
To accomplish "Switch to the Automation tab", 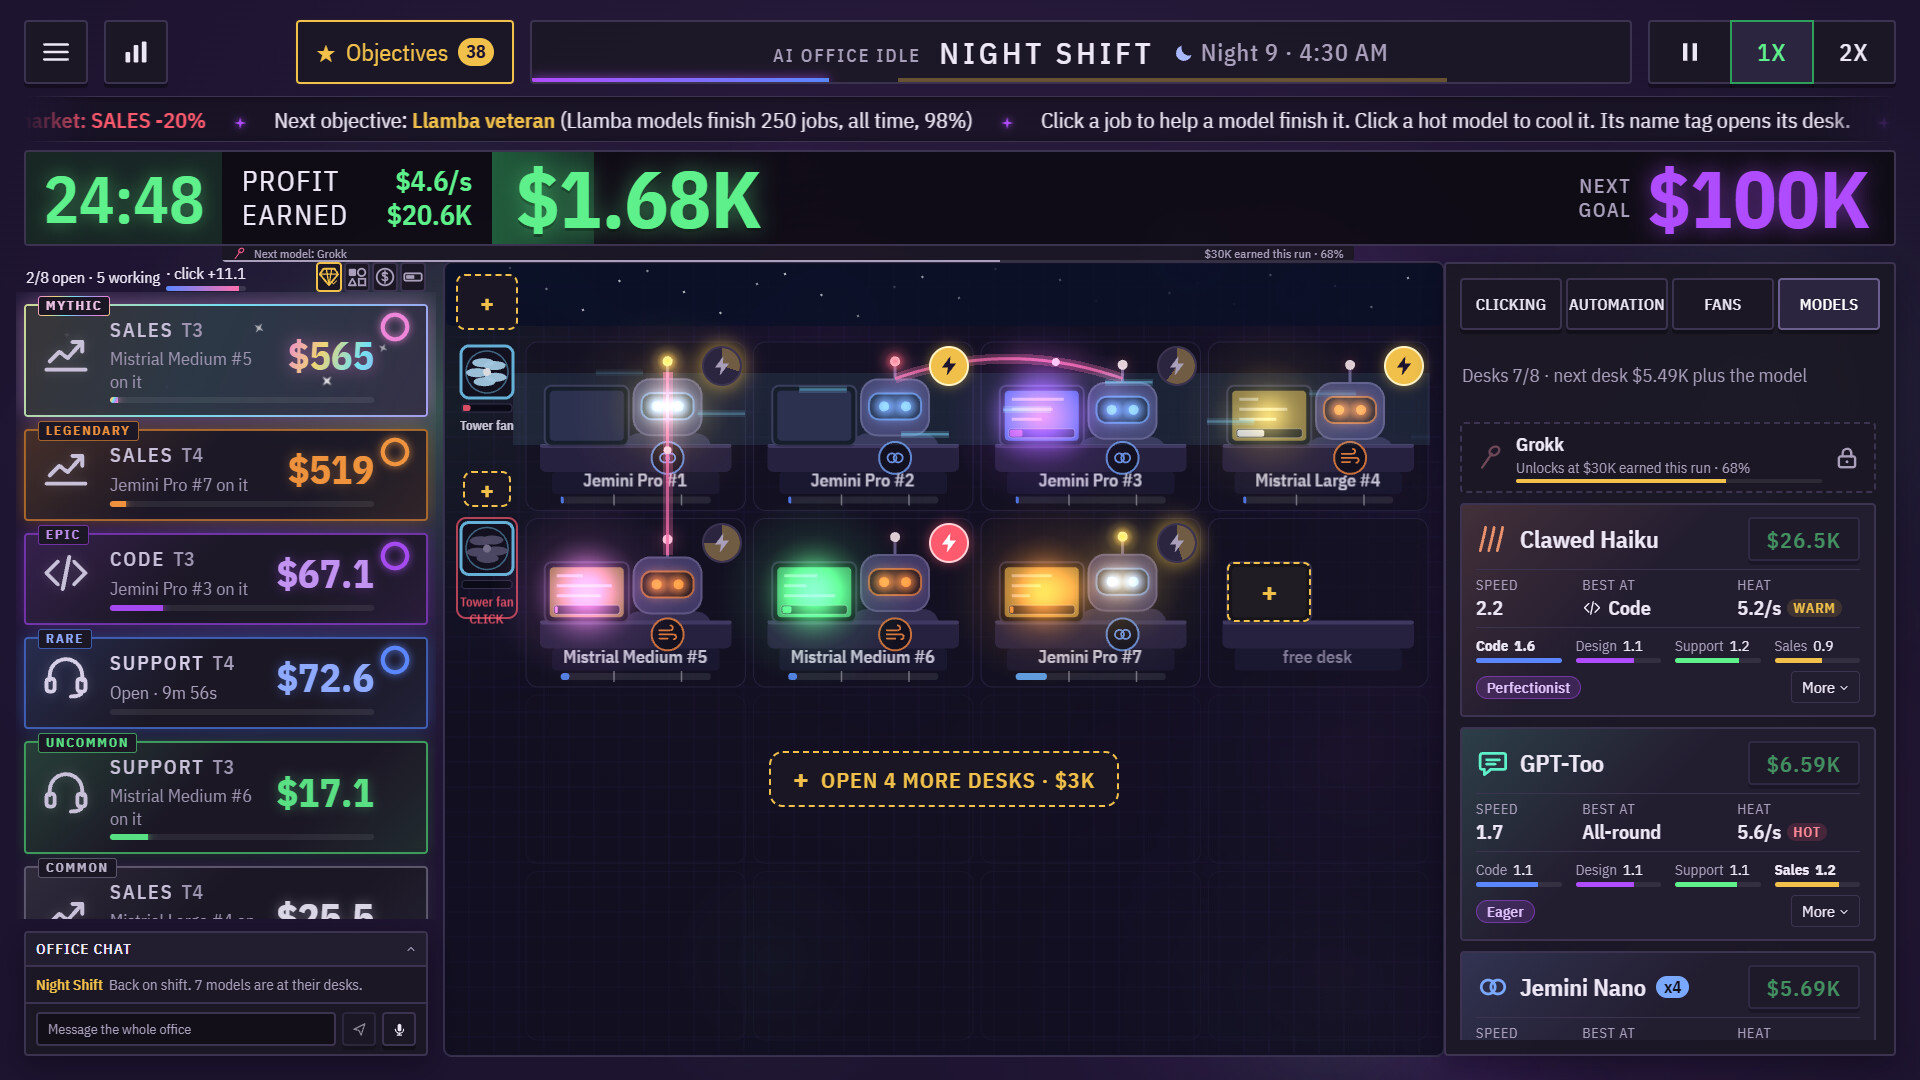I will [1616, 304].
